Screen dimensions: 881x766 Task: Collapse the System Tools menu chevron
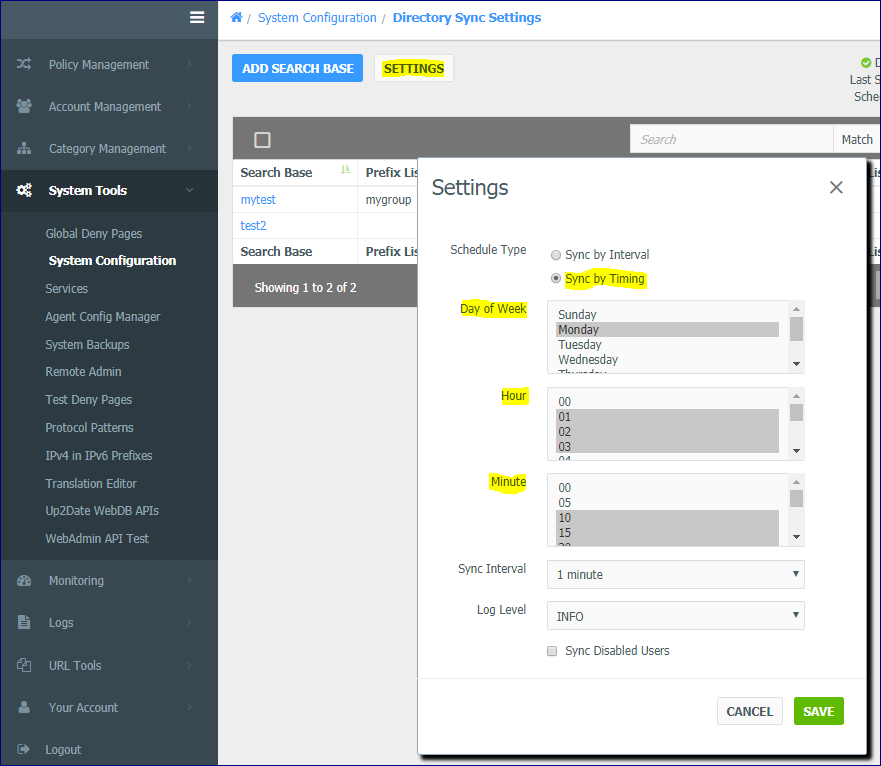189,190
